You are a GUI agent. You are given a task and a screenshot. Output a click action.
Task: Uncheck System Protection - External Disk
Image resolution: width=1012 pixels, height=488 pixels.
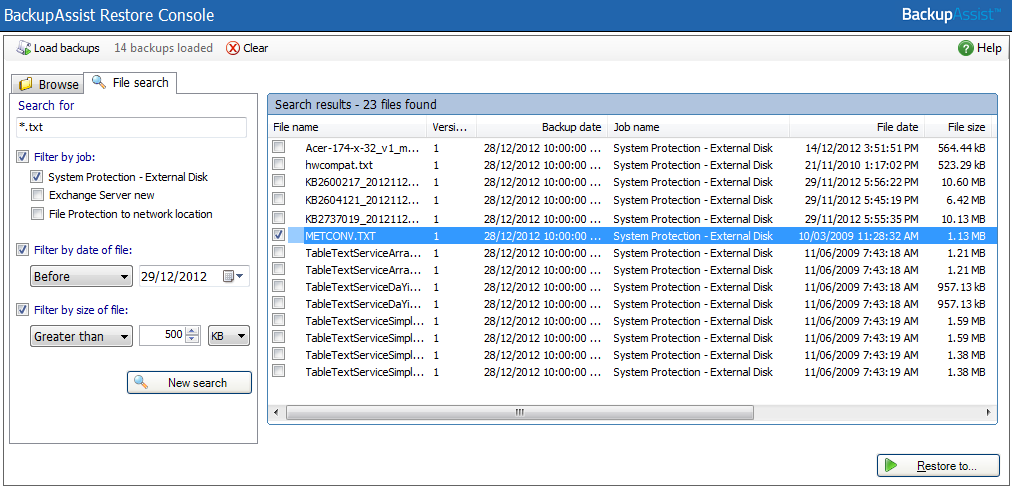click(x=37, y=177)
